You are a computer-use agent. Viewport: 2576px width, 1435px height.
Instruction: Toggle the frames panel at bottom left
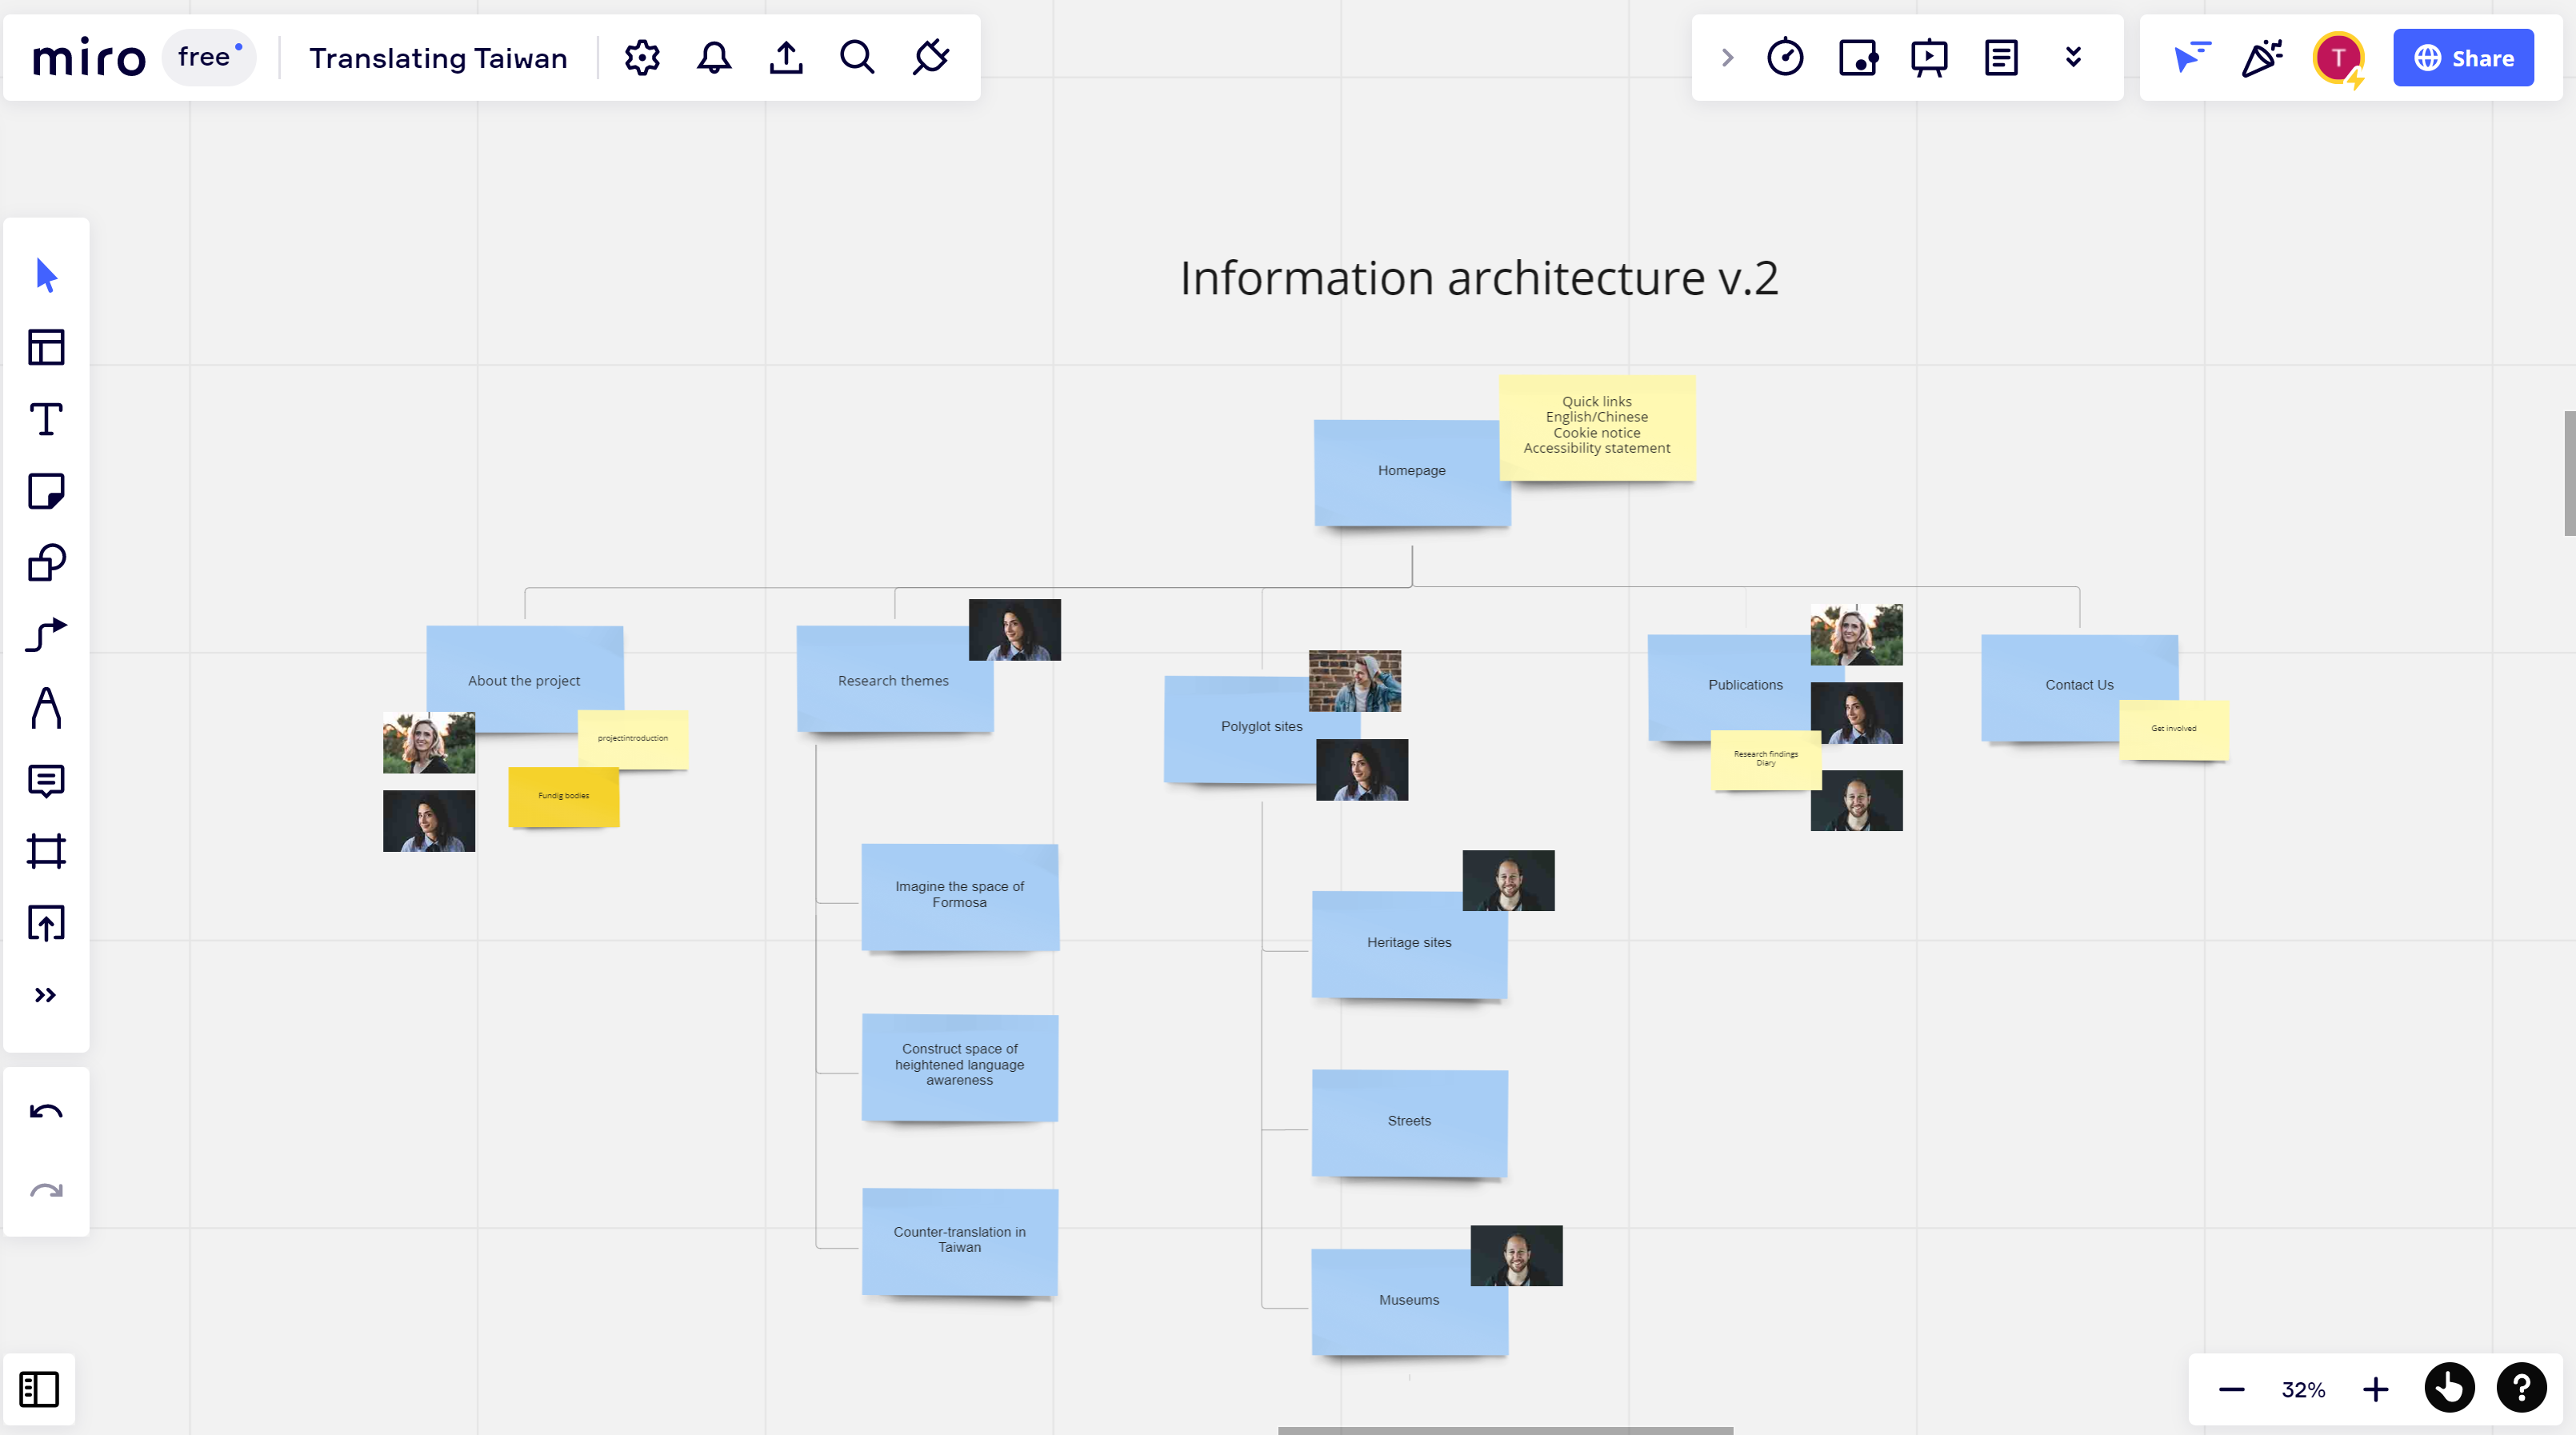click(39, 1389)
